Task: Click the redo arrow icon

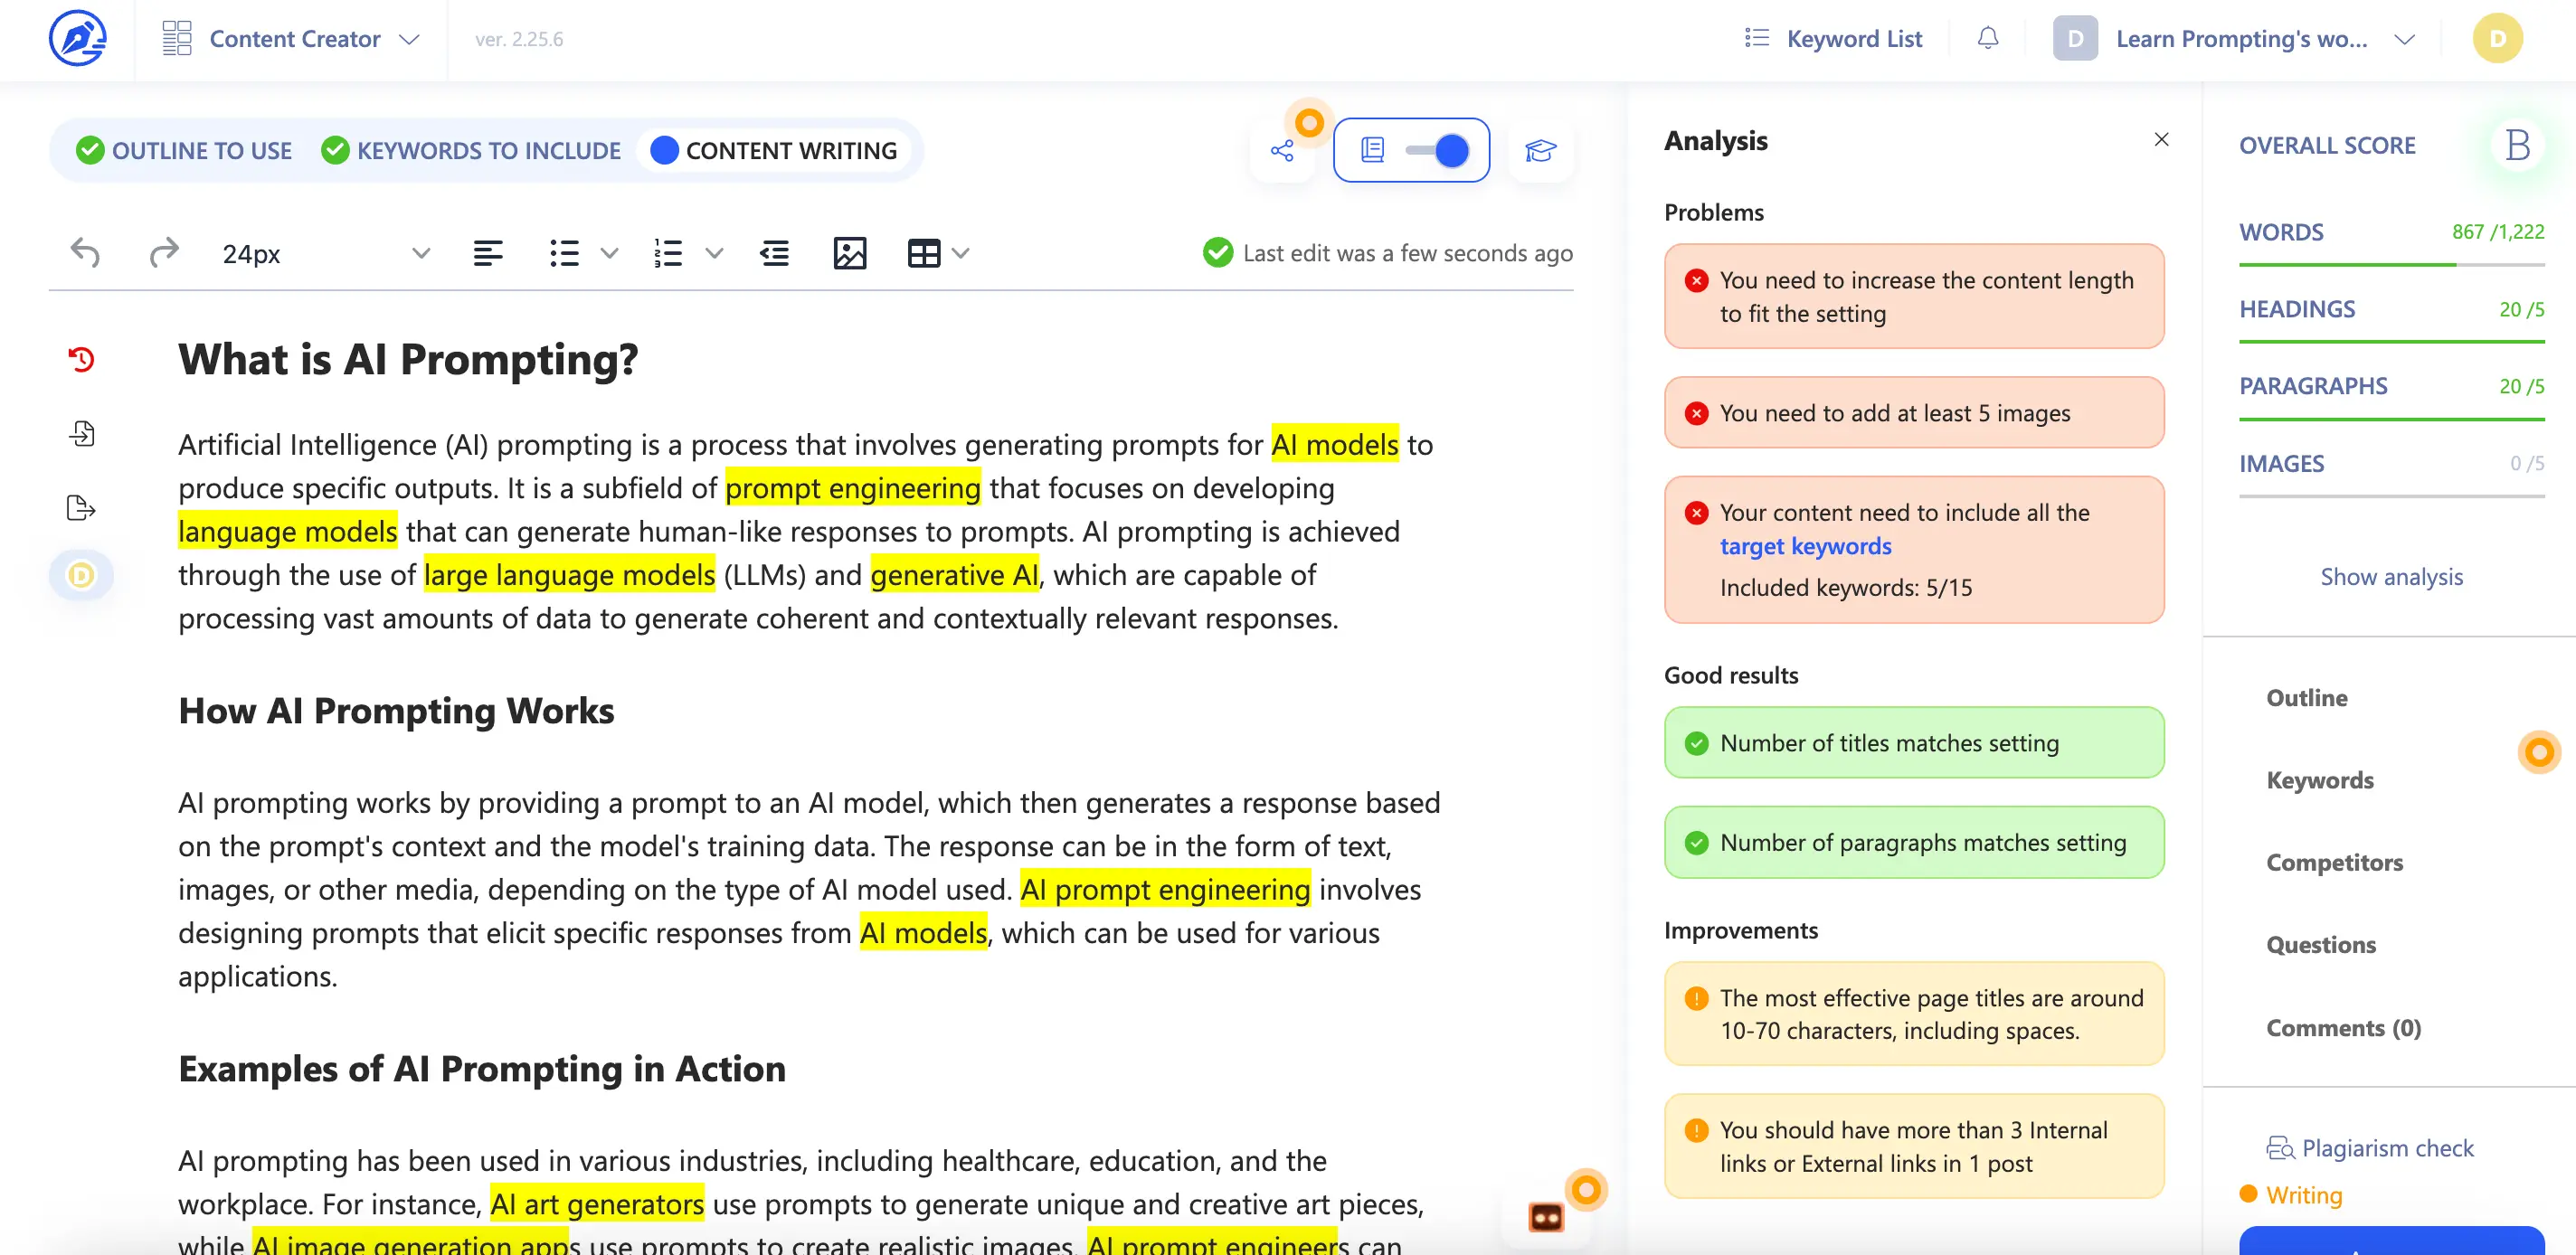Action: click(164, 253)
